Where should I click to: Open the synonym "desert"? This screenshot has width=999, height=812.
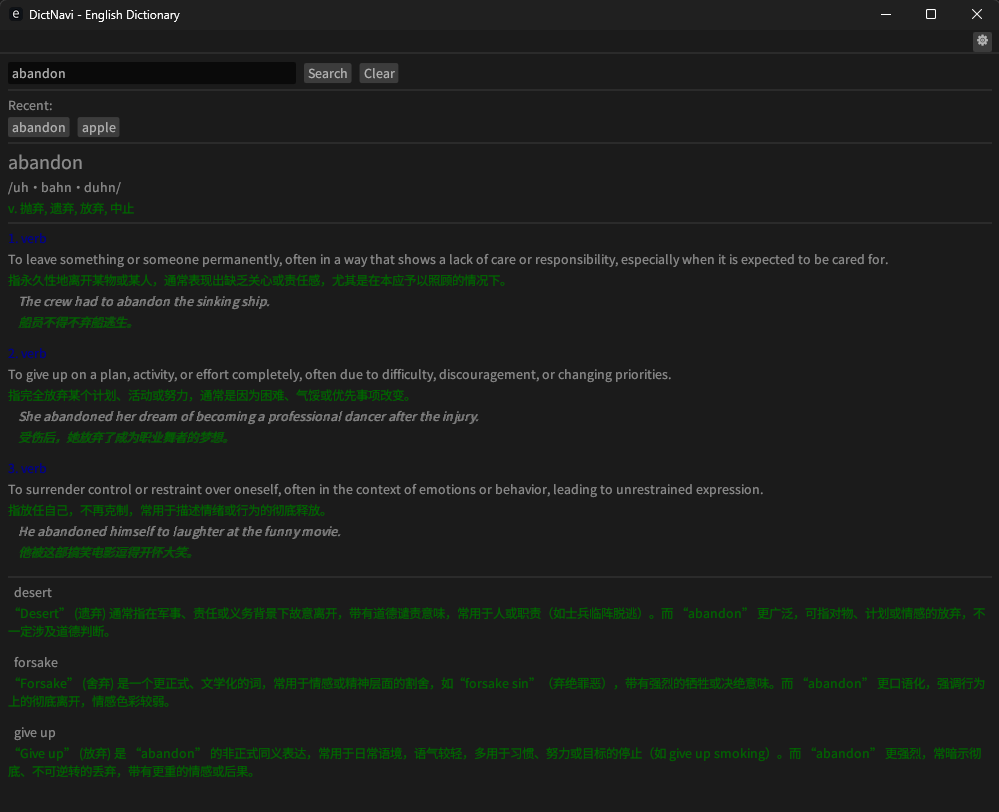click(33, 593)
